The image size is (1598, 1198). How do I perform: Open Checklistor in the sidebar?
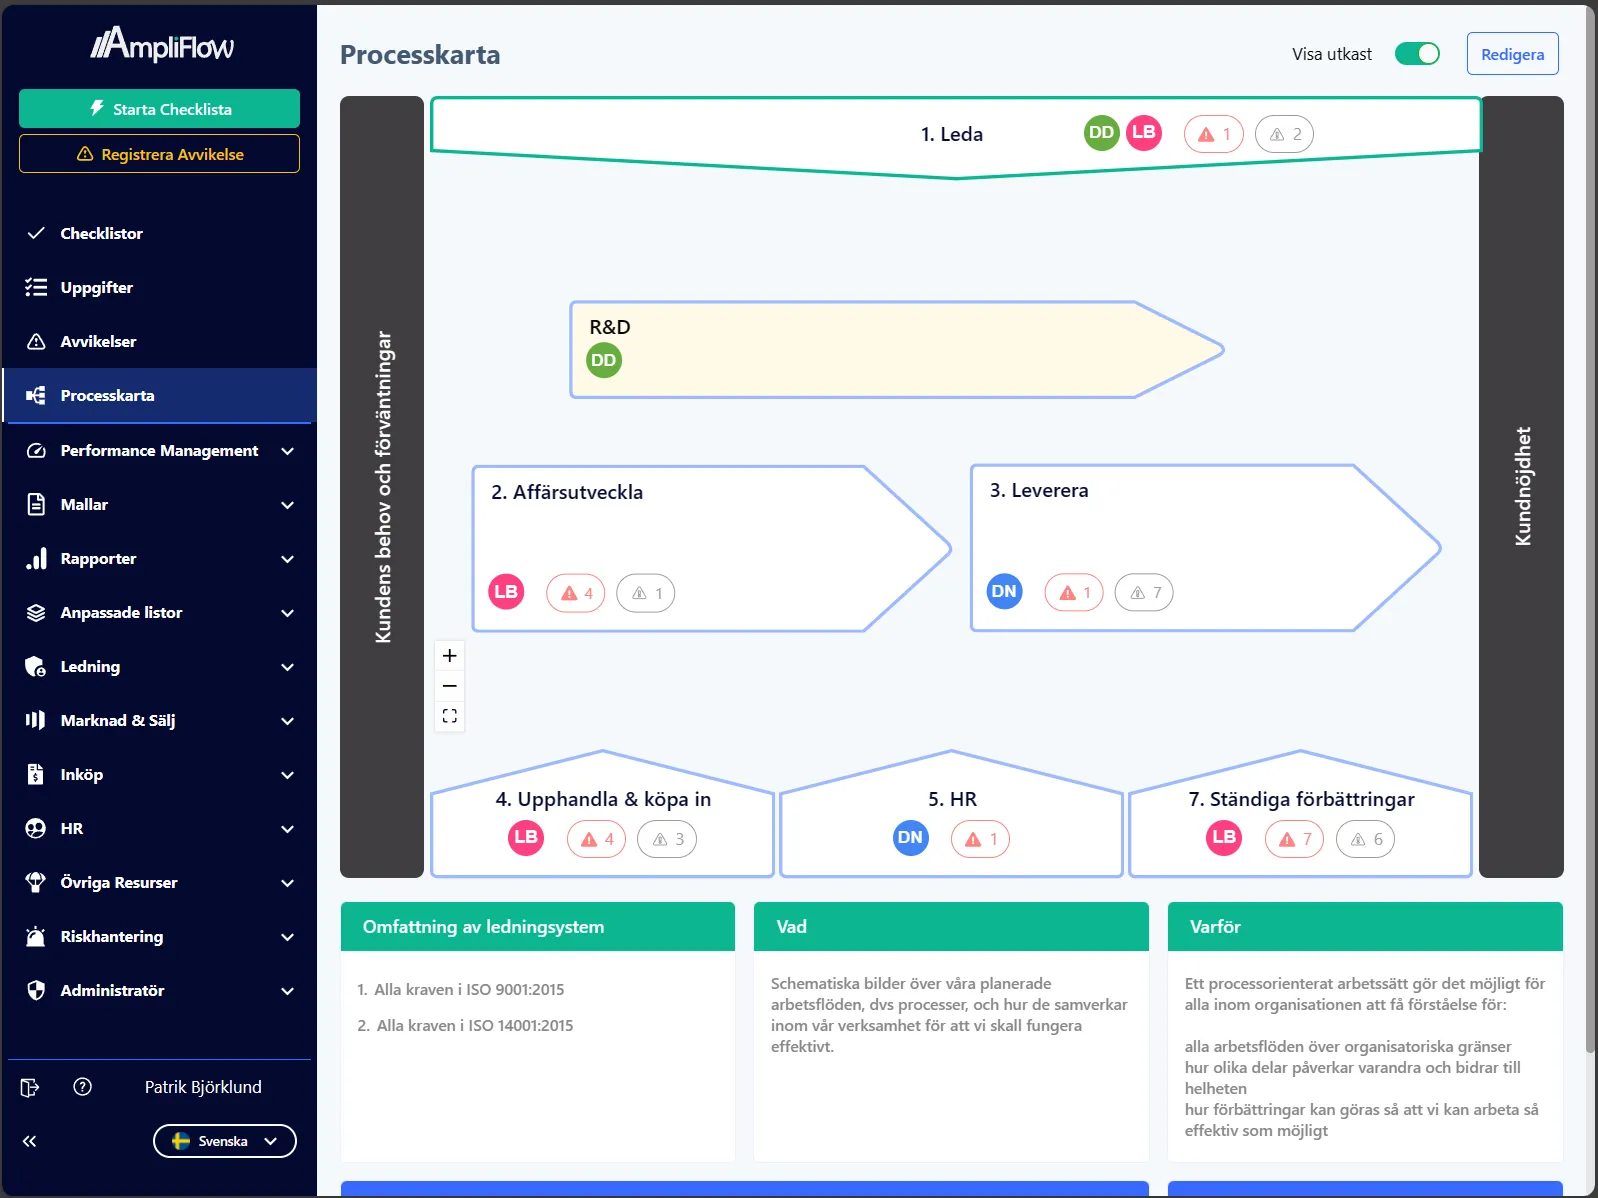(101, 233)
